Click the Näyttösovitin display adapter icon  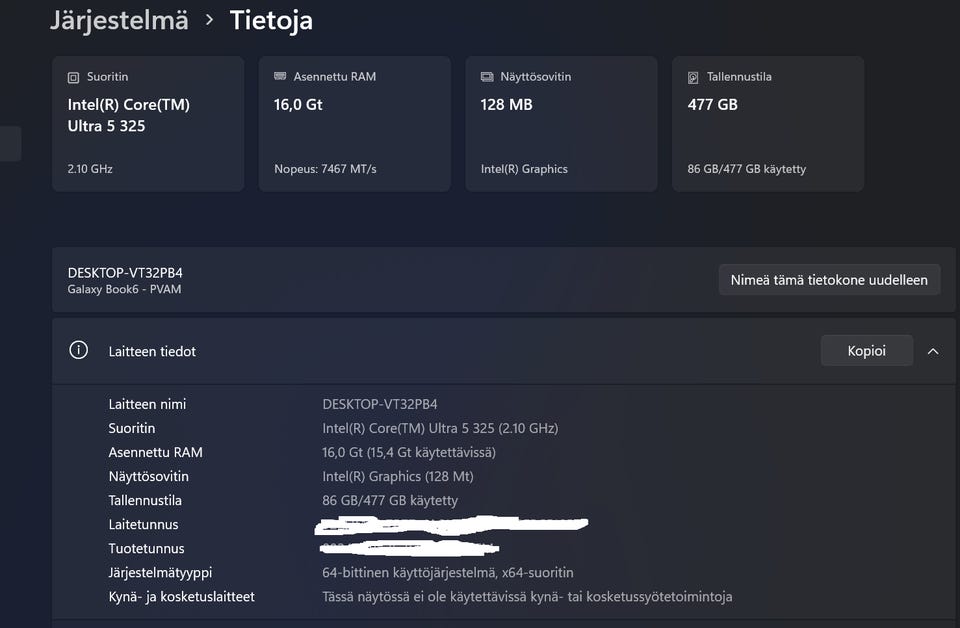[x=487, y=77]
